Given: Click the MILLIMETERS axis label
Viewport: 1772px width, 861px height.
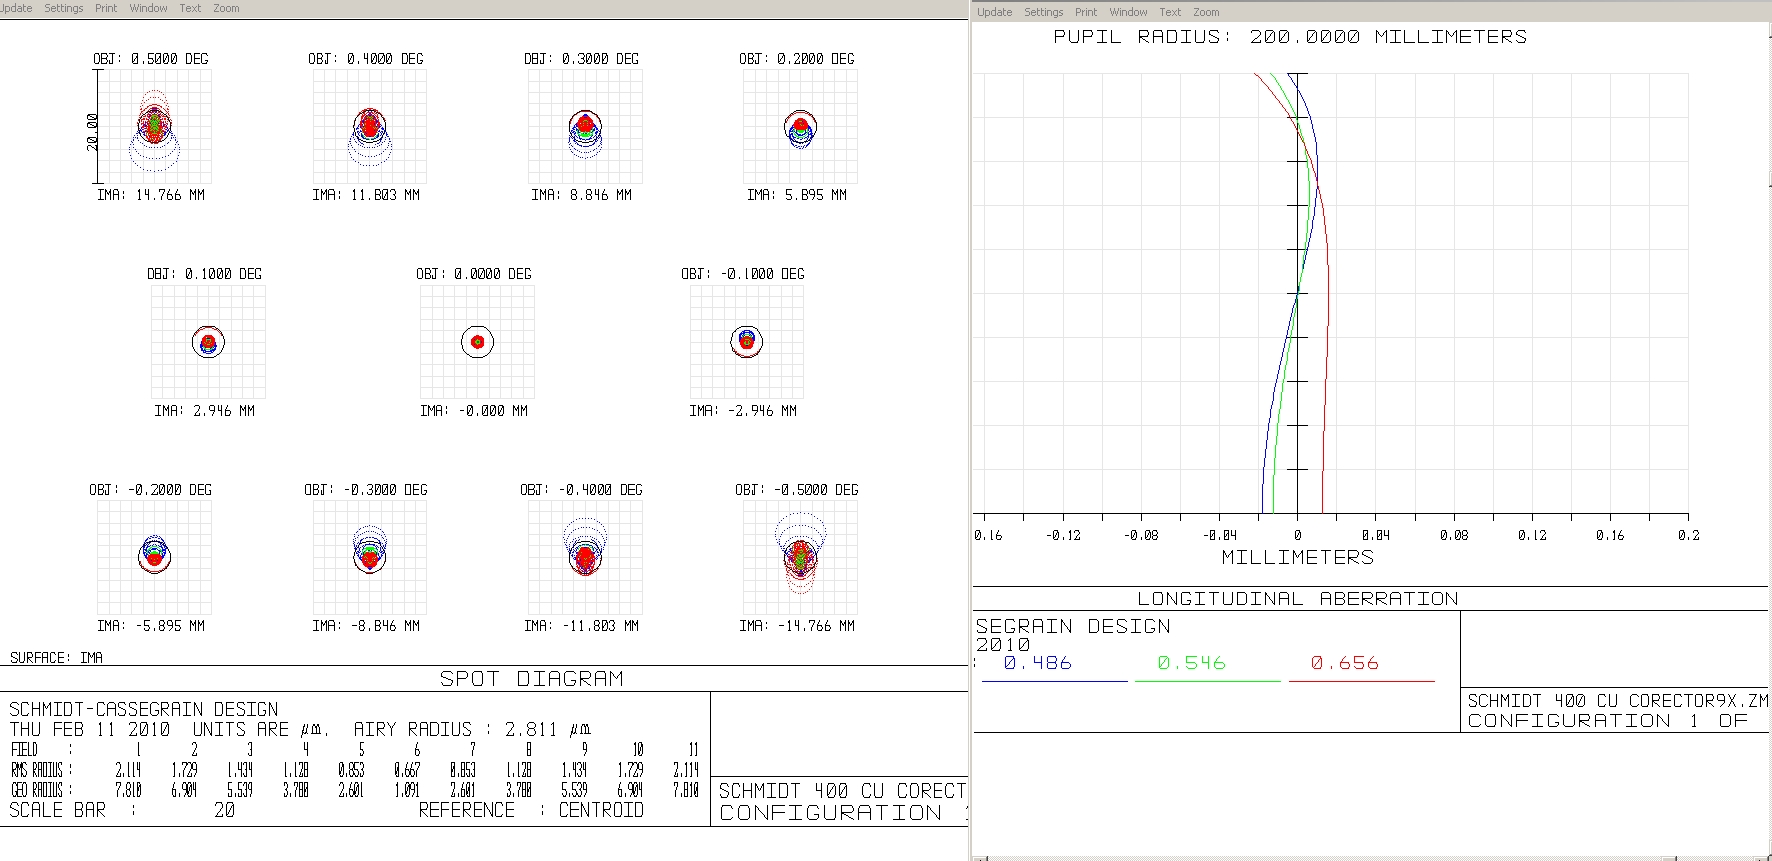Looking at the screenshot, I should (x=1298, y=557).
